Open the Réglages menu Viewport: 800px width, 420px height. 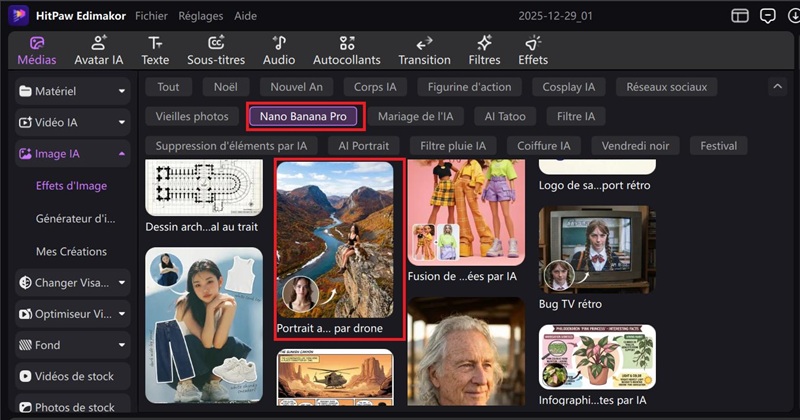tap(201, 16)
